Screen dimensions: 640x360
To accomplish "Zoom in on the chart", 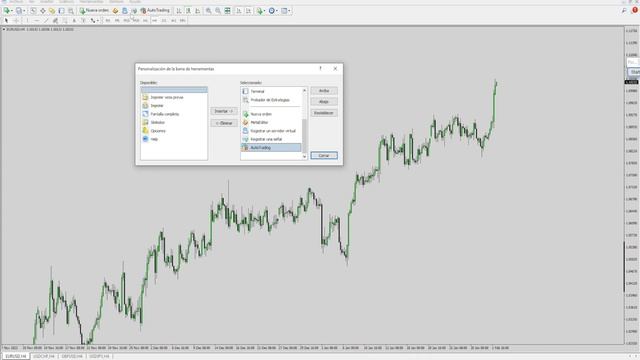I will (209, 11).
